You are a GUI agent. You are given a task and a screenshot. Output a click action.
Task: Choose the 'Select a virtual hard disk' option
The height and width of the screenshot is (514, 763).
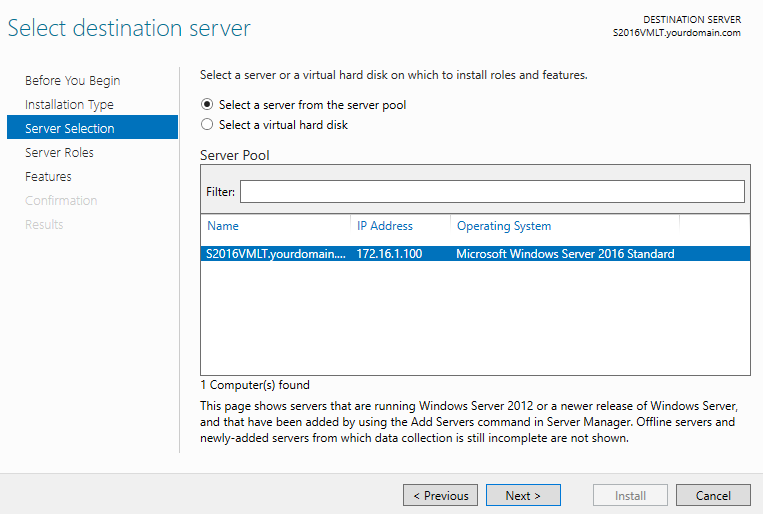click(207, 125)
